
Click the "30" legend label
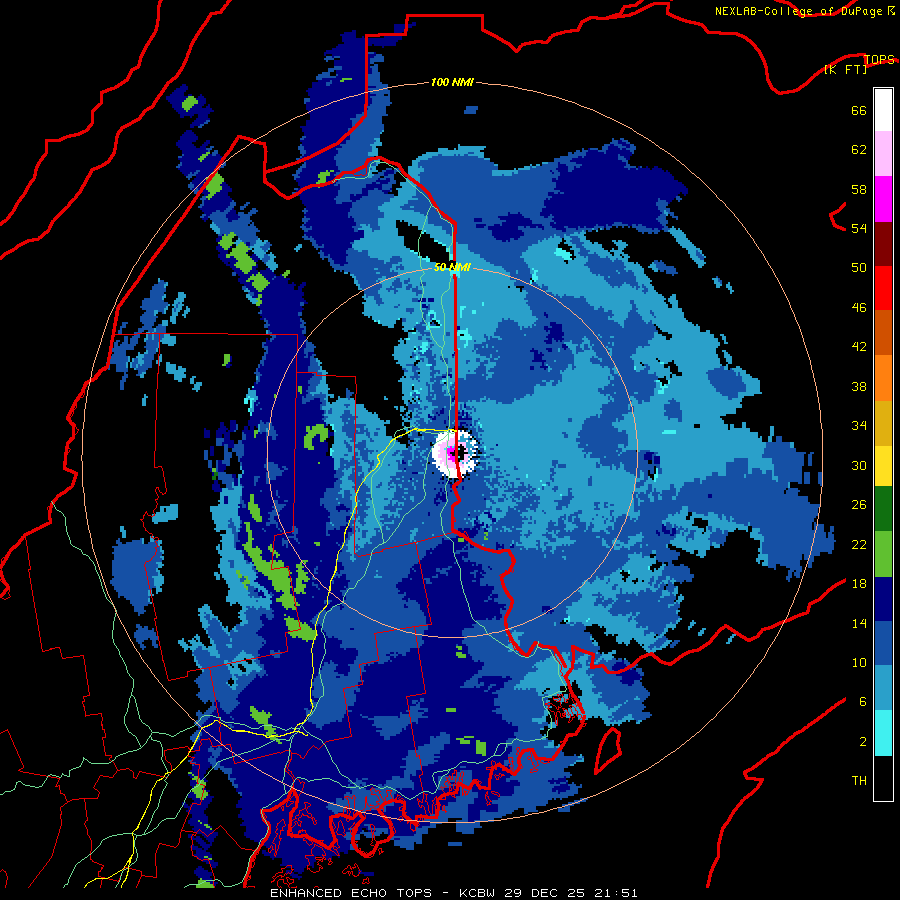coord(859,465)
